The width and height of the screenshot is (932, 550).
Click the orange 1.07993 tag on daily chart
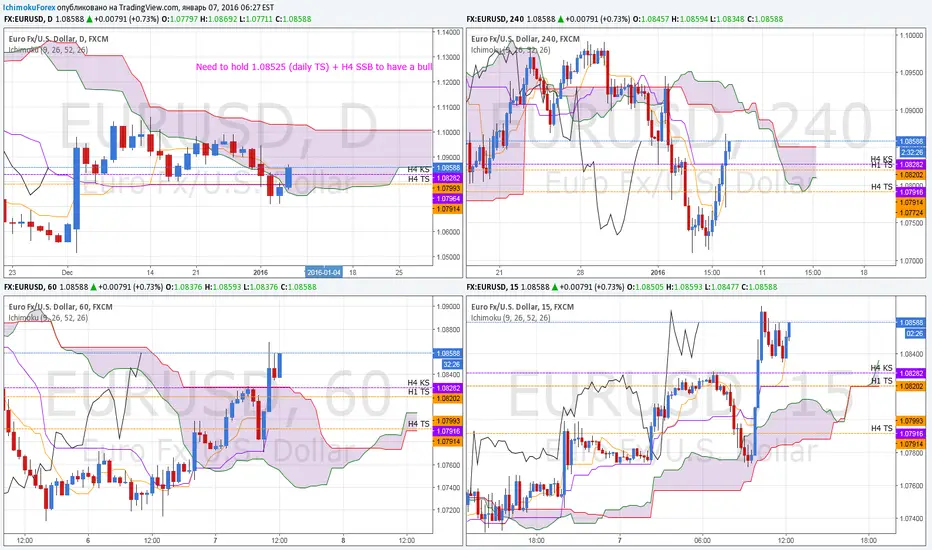pos(448,188)
